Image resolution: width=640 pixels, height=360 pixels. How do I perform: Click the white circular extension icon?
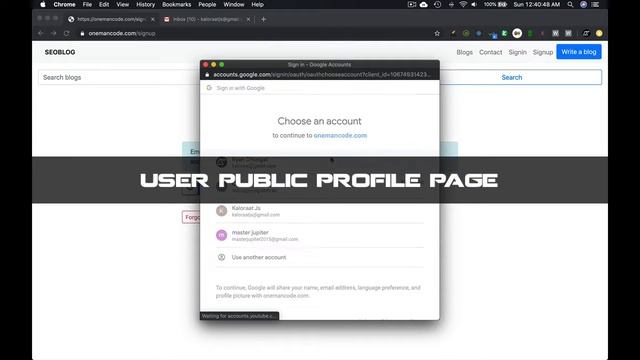[517, 33]
